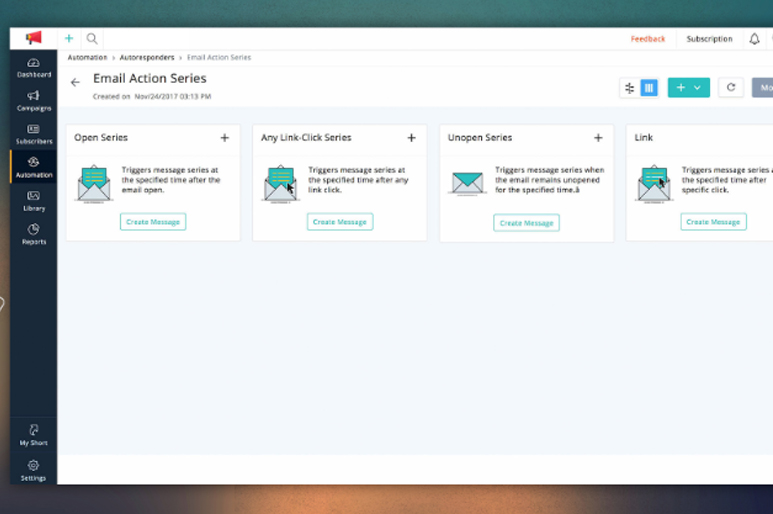Open the Subscription menu item

point(709,39)
